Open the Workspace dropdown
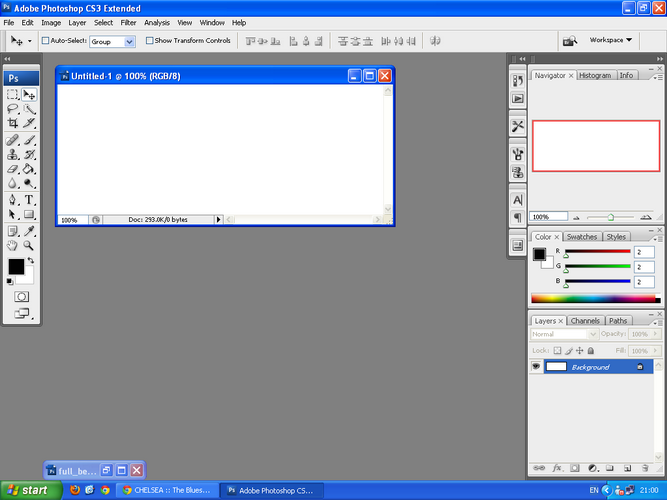The height and width of the screenshot is (500, 667). 610,40
